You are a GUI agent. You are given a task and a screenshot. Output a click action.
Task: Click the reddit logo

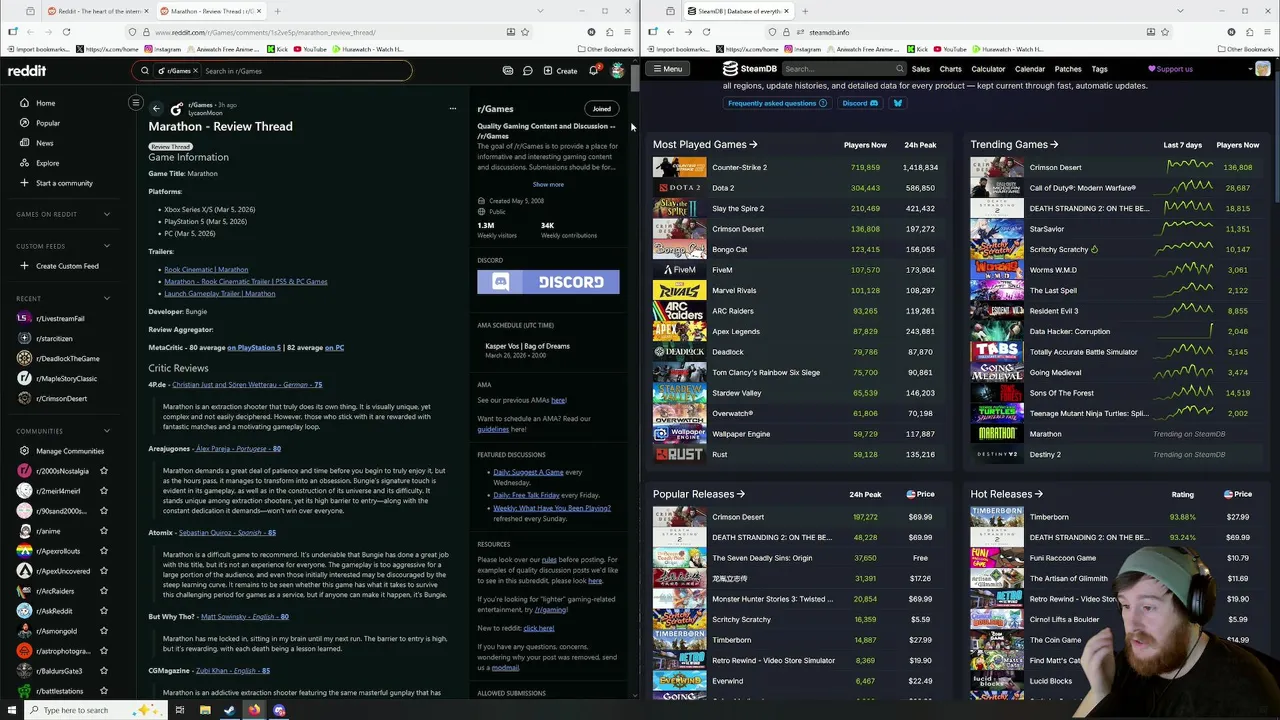click(27, 71)
